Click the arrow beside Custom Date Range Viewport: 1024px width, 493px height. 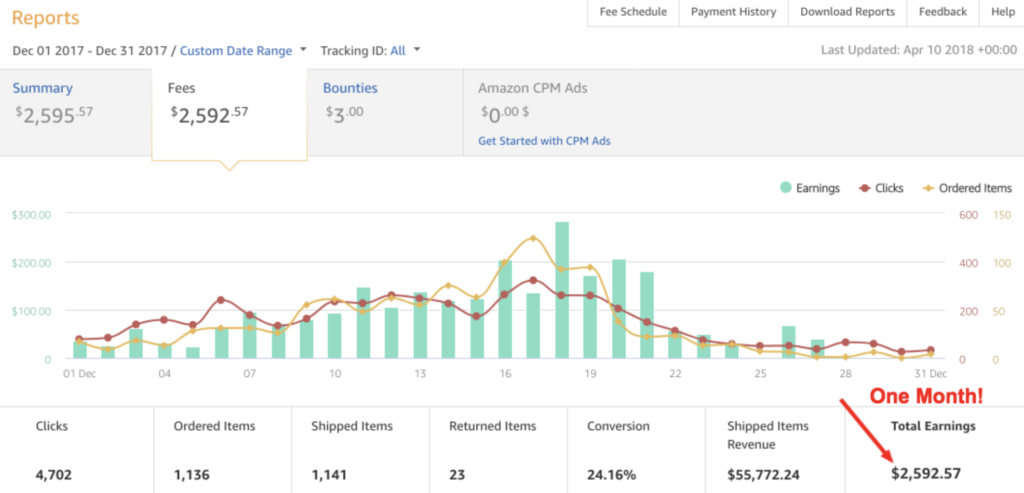[303, 50]
